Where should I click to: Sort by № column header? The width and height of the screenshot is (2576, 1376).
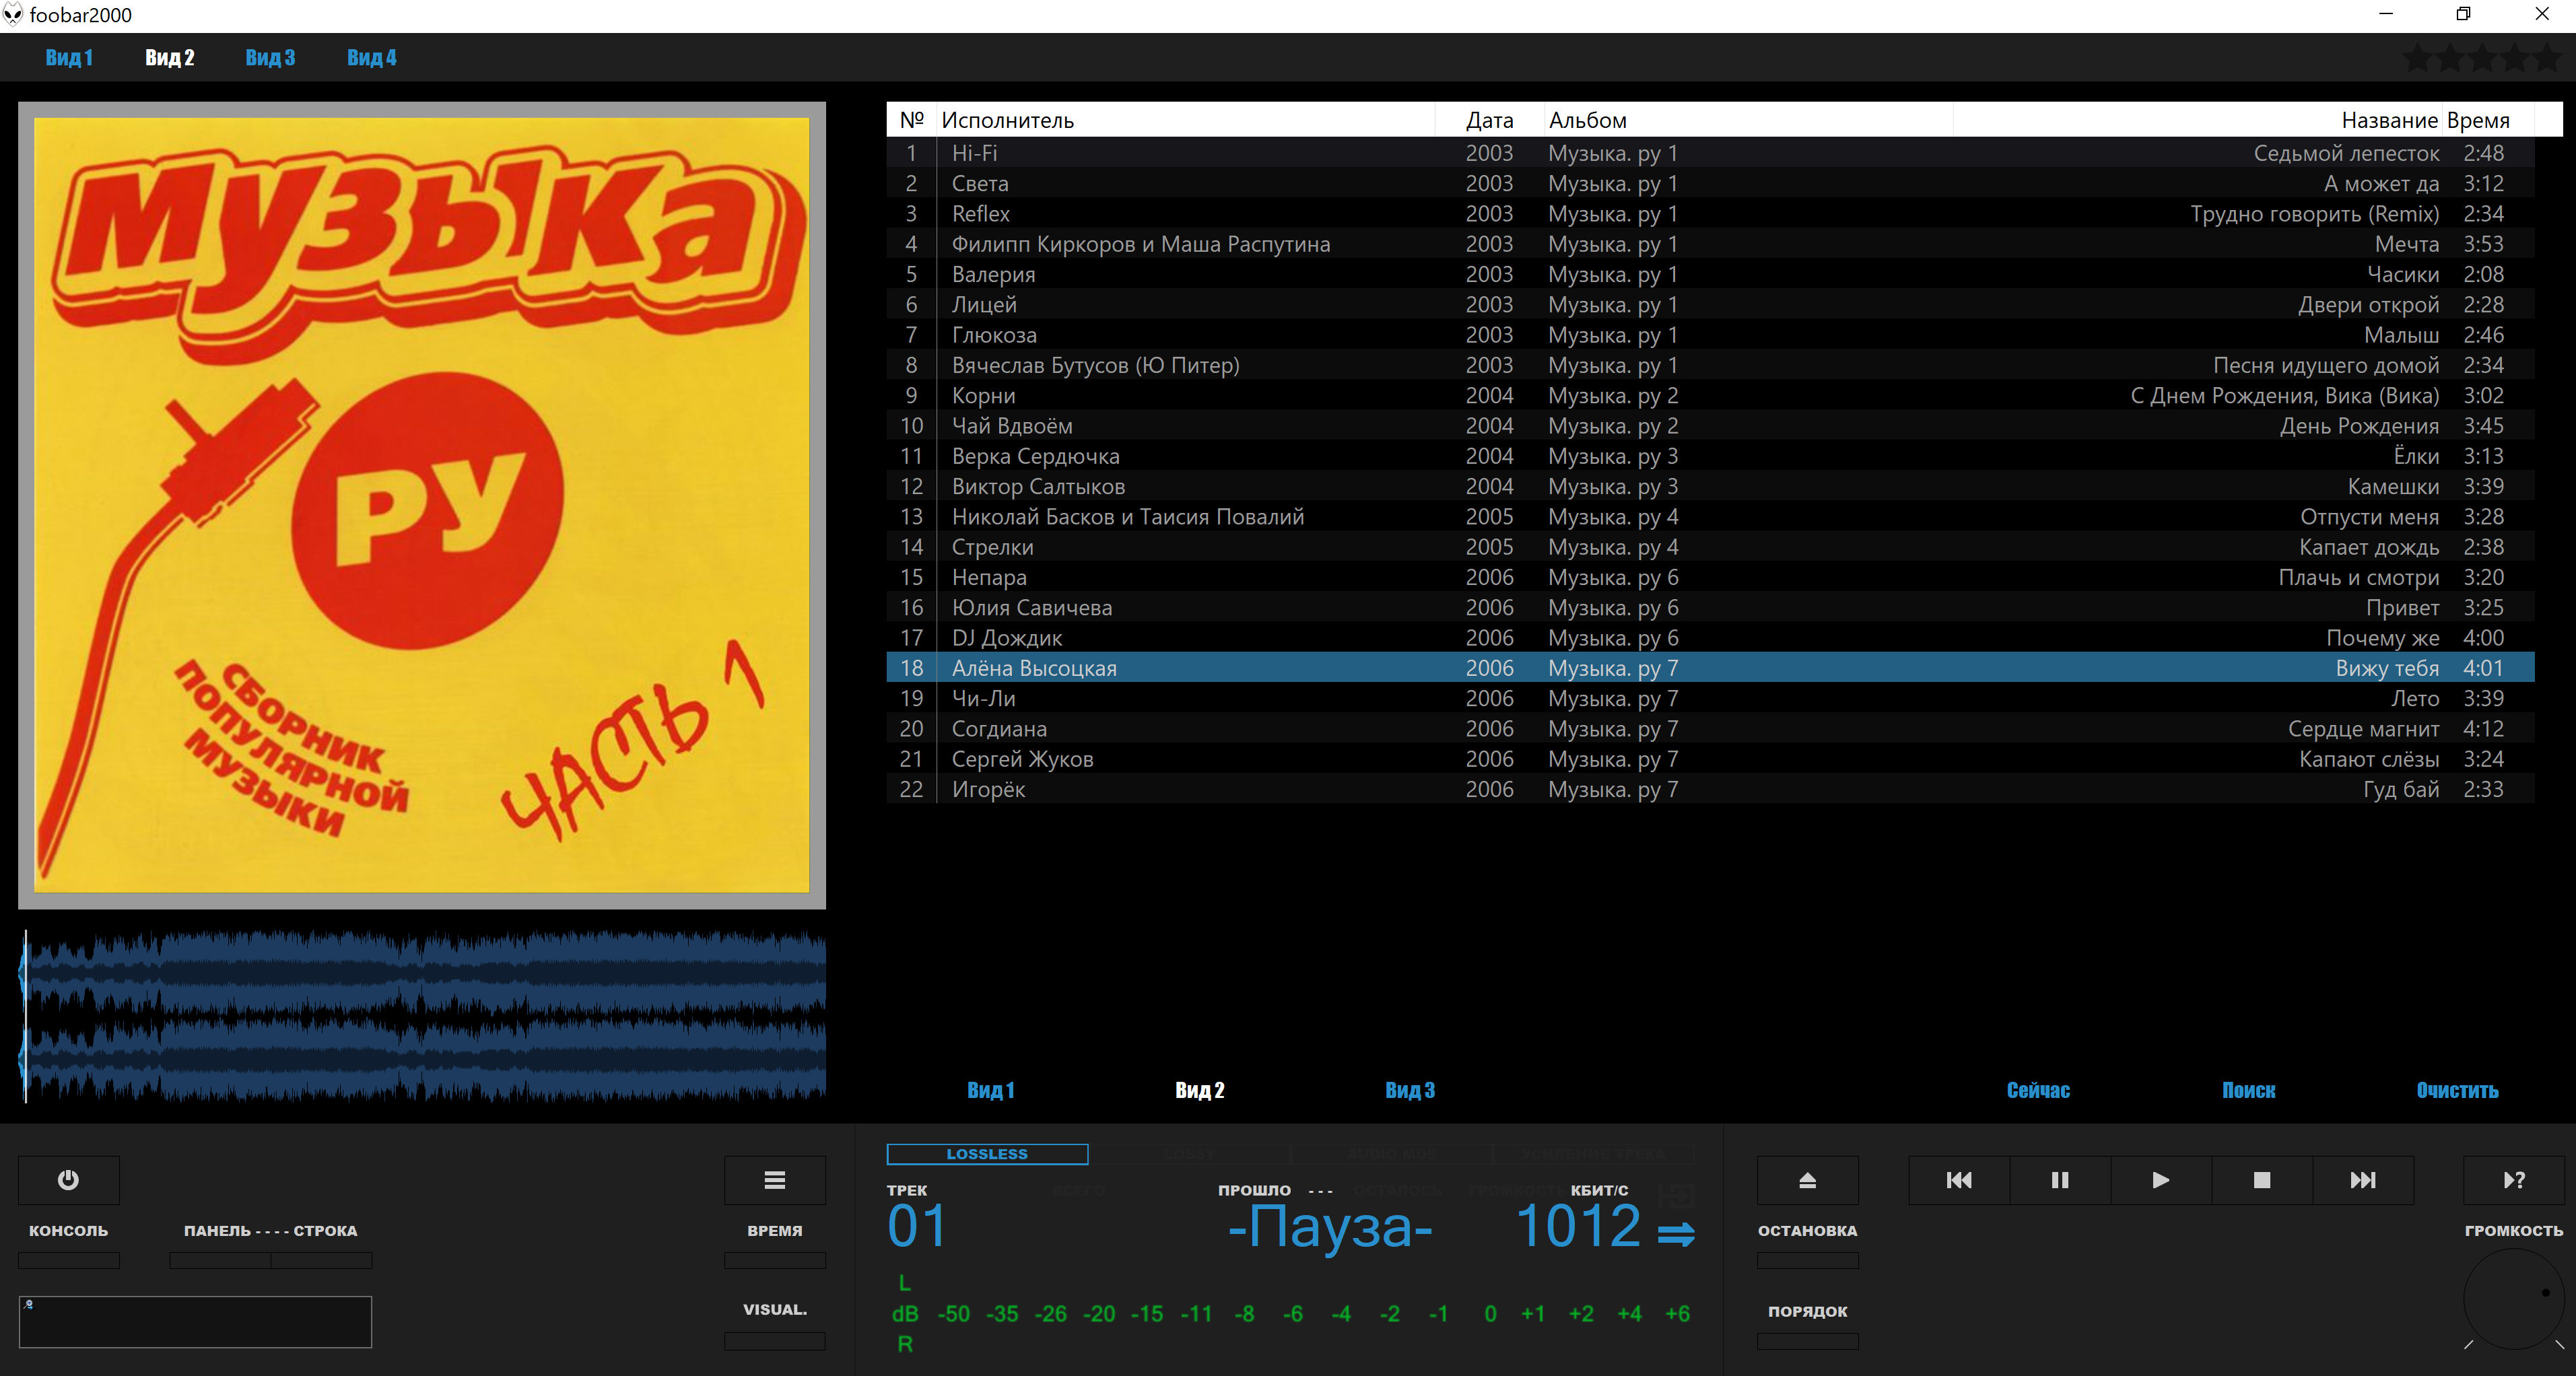pyautogui.click(x=911, y=120)
